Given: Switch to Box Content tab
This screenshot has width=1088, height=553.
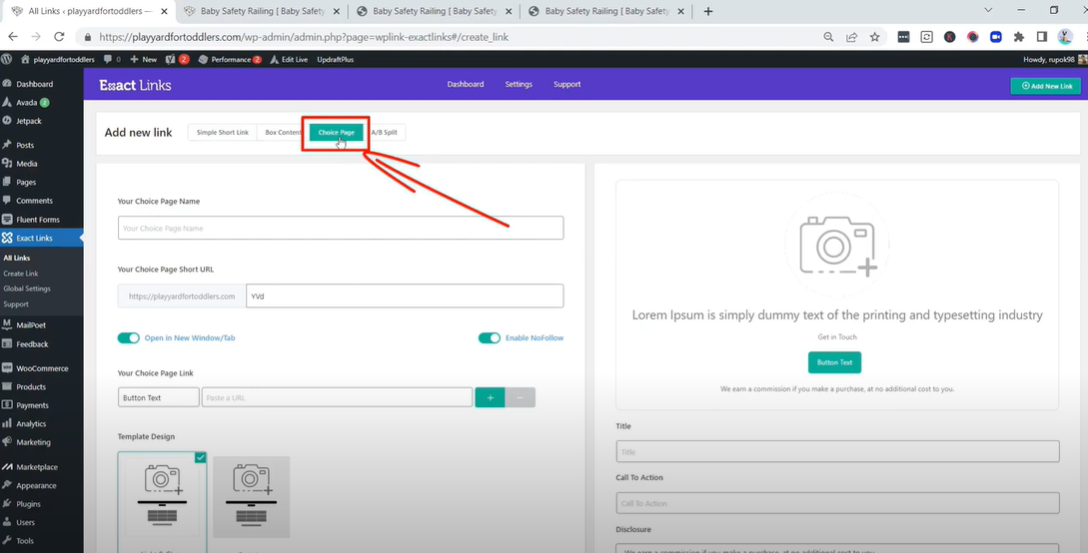Looking at the screenshot, I should pos(282,133).
